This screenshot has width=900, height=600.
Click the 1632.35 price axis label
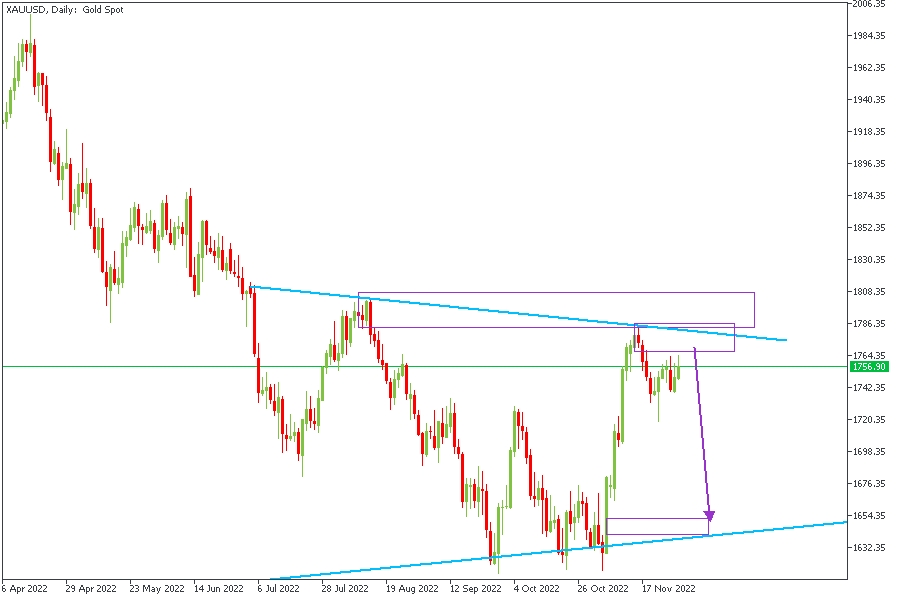click(869, 548)
